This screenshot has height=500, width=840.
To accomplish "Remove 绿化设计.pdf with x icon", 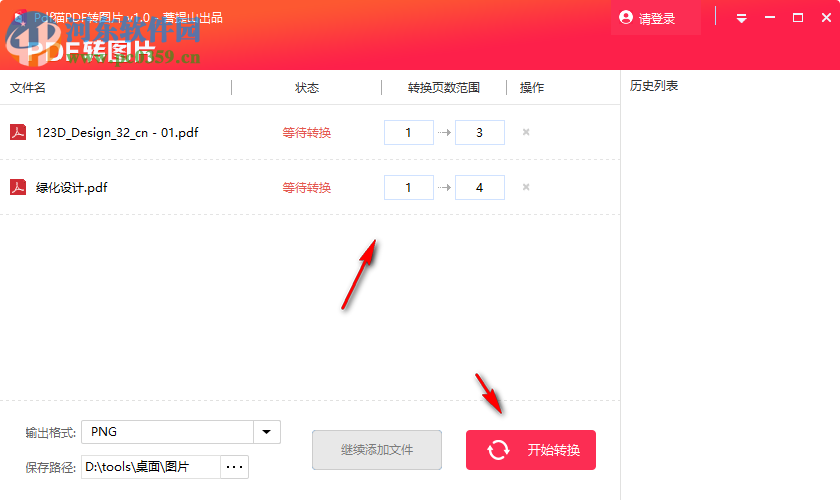I will pos(526,187).
